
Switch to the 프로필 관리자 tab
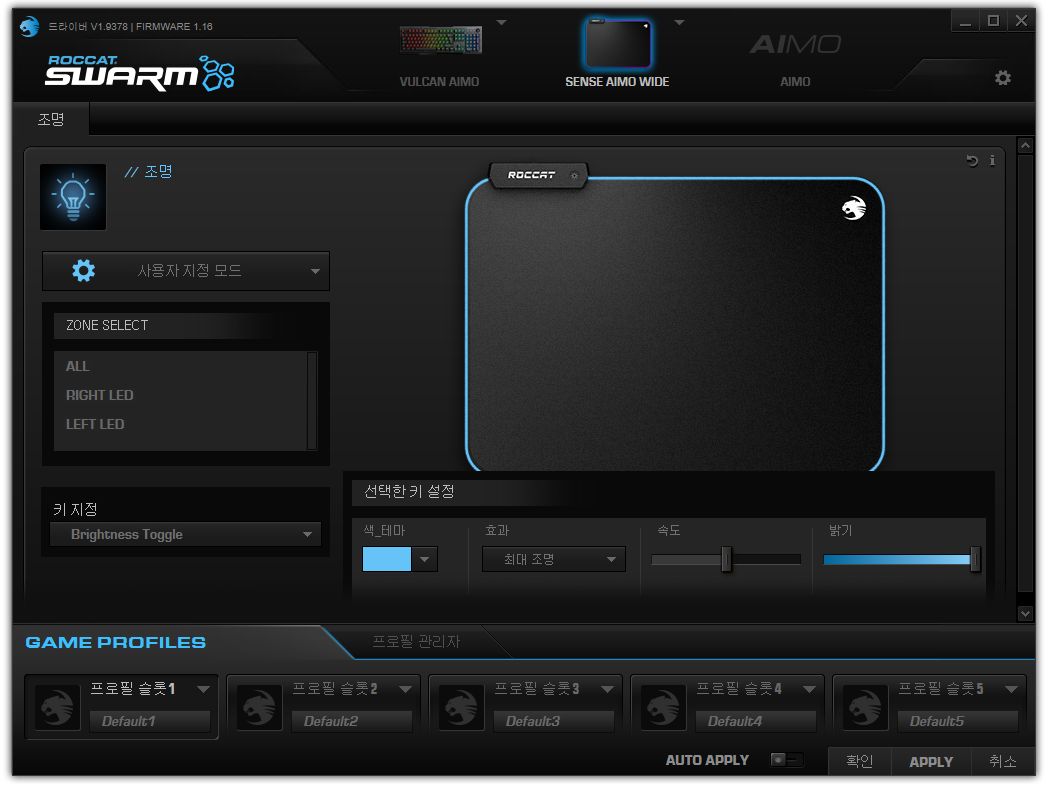(416, 642)
